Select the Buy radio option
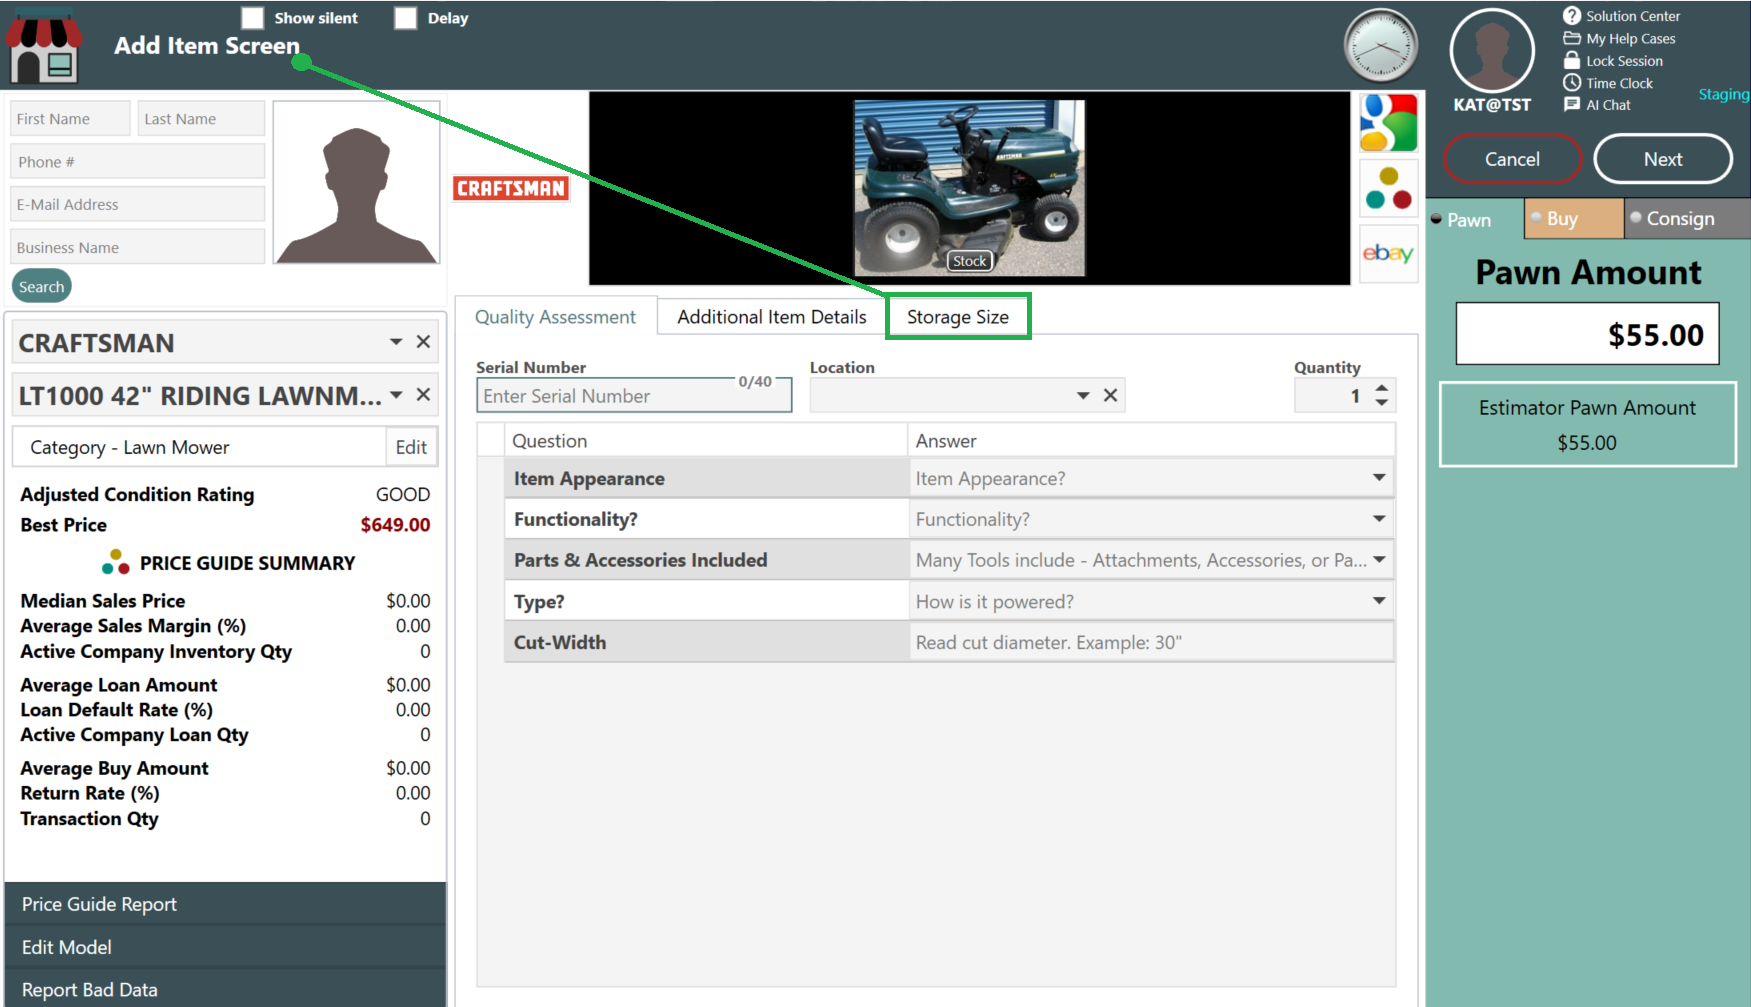The height and width of the screenshot is (1007, 1751). pos(1536,216)
